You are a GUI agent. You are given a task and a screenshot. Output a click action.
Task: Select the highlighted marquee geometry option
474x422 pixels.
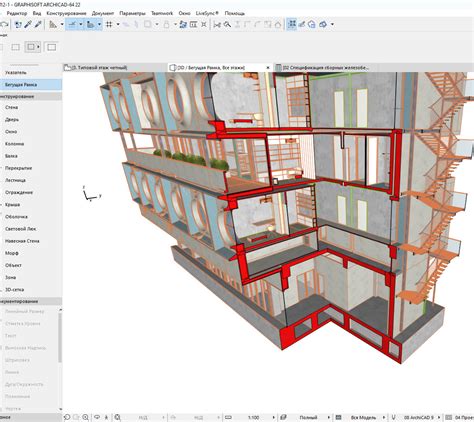32,47
